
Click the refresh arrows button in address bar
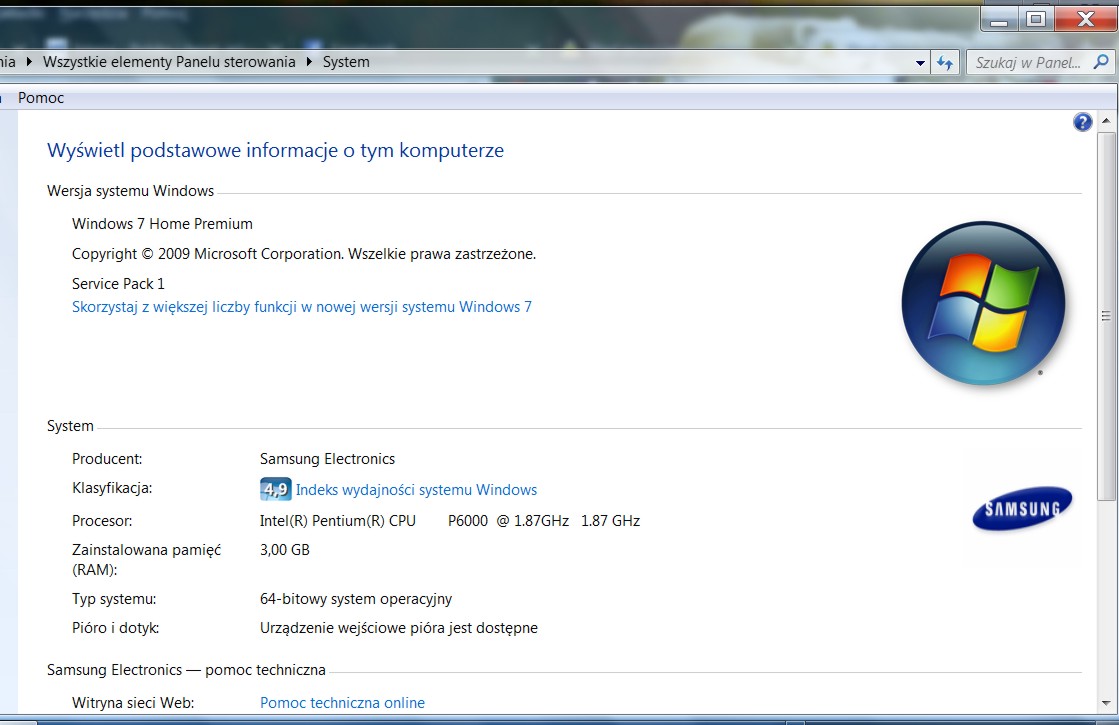[x=945, y=63]
